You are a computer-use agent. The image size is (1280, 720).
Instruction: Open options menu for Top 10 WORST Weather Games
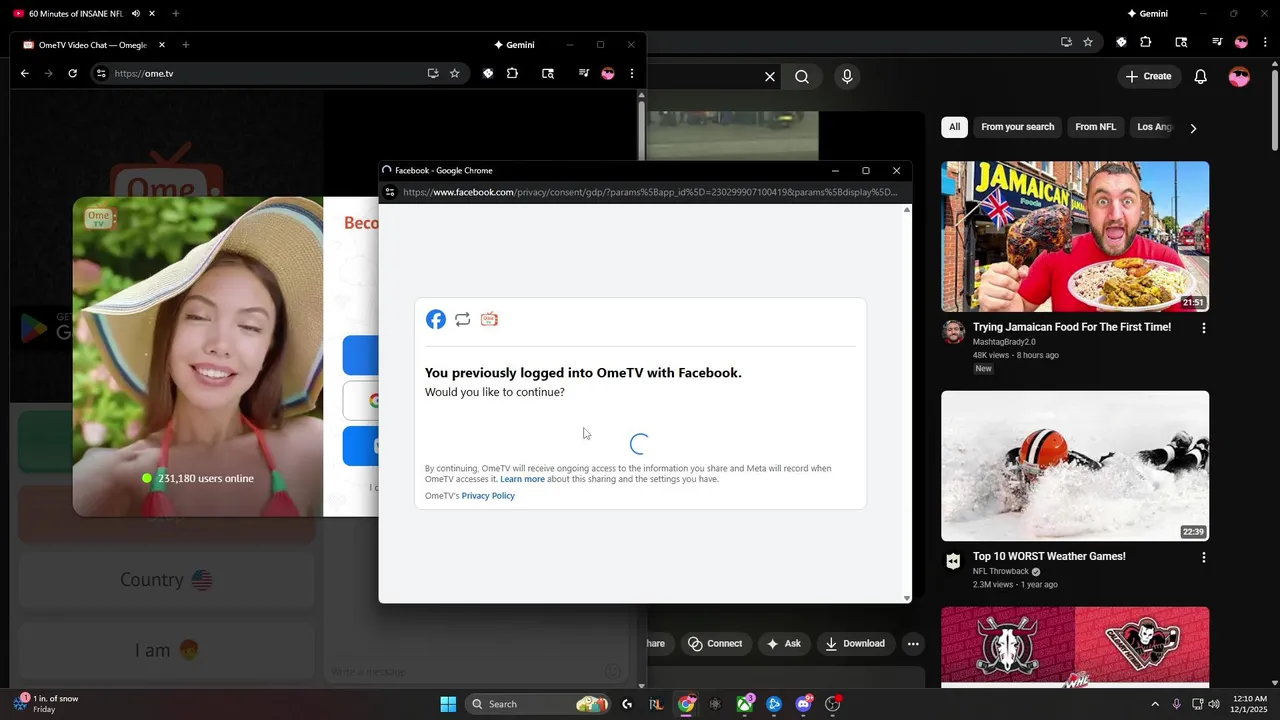tap(1203, 557)
